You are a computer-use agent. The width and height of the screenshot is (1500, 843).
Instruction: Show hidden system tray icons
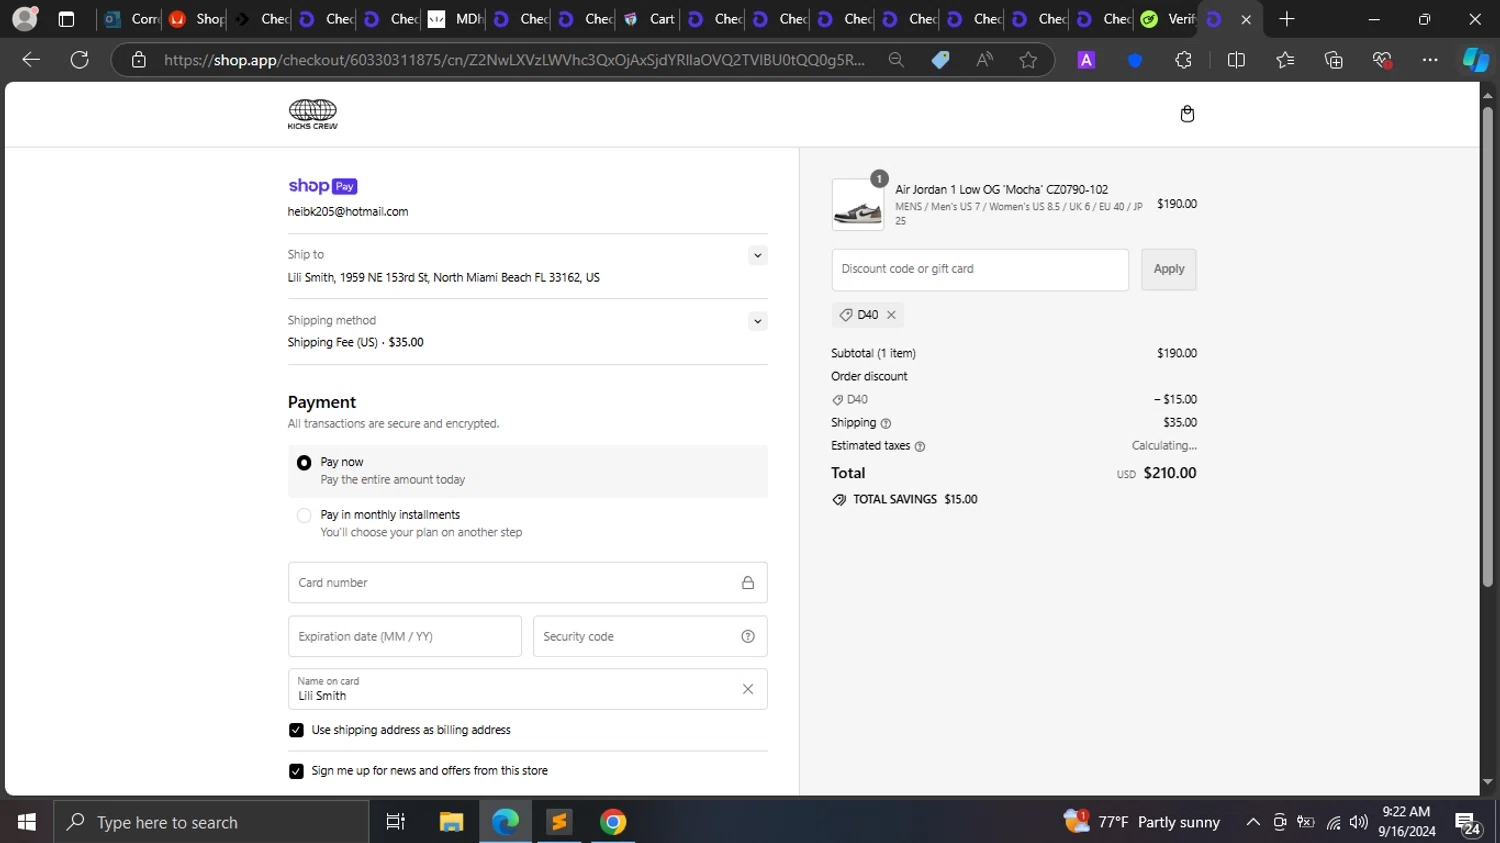pos(1253,822)
